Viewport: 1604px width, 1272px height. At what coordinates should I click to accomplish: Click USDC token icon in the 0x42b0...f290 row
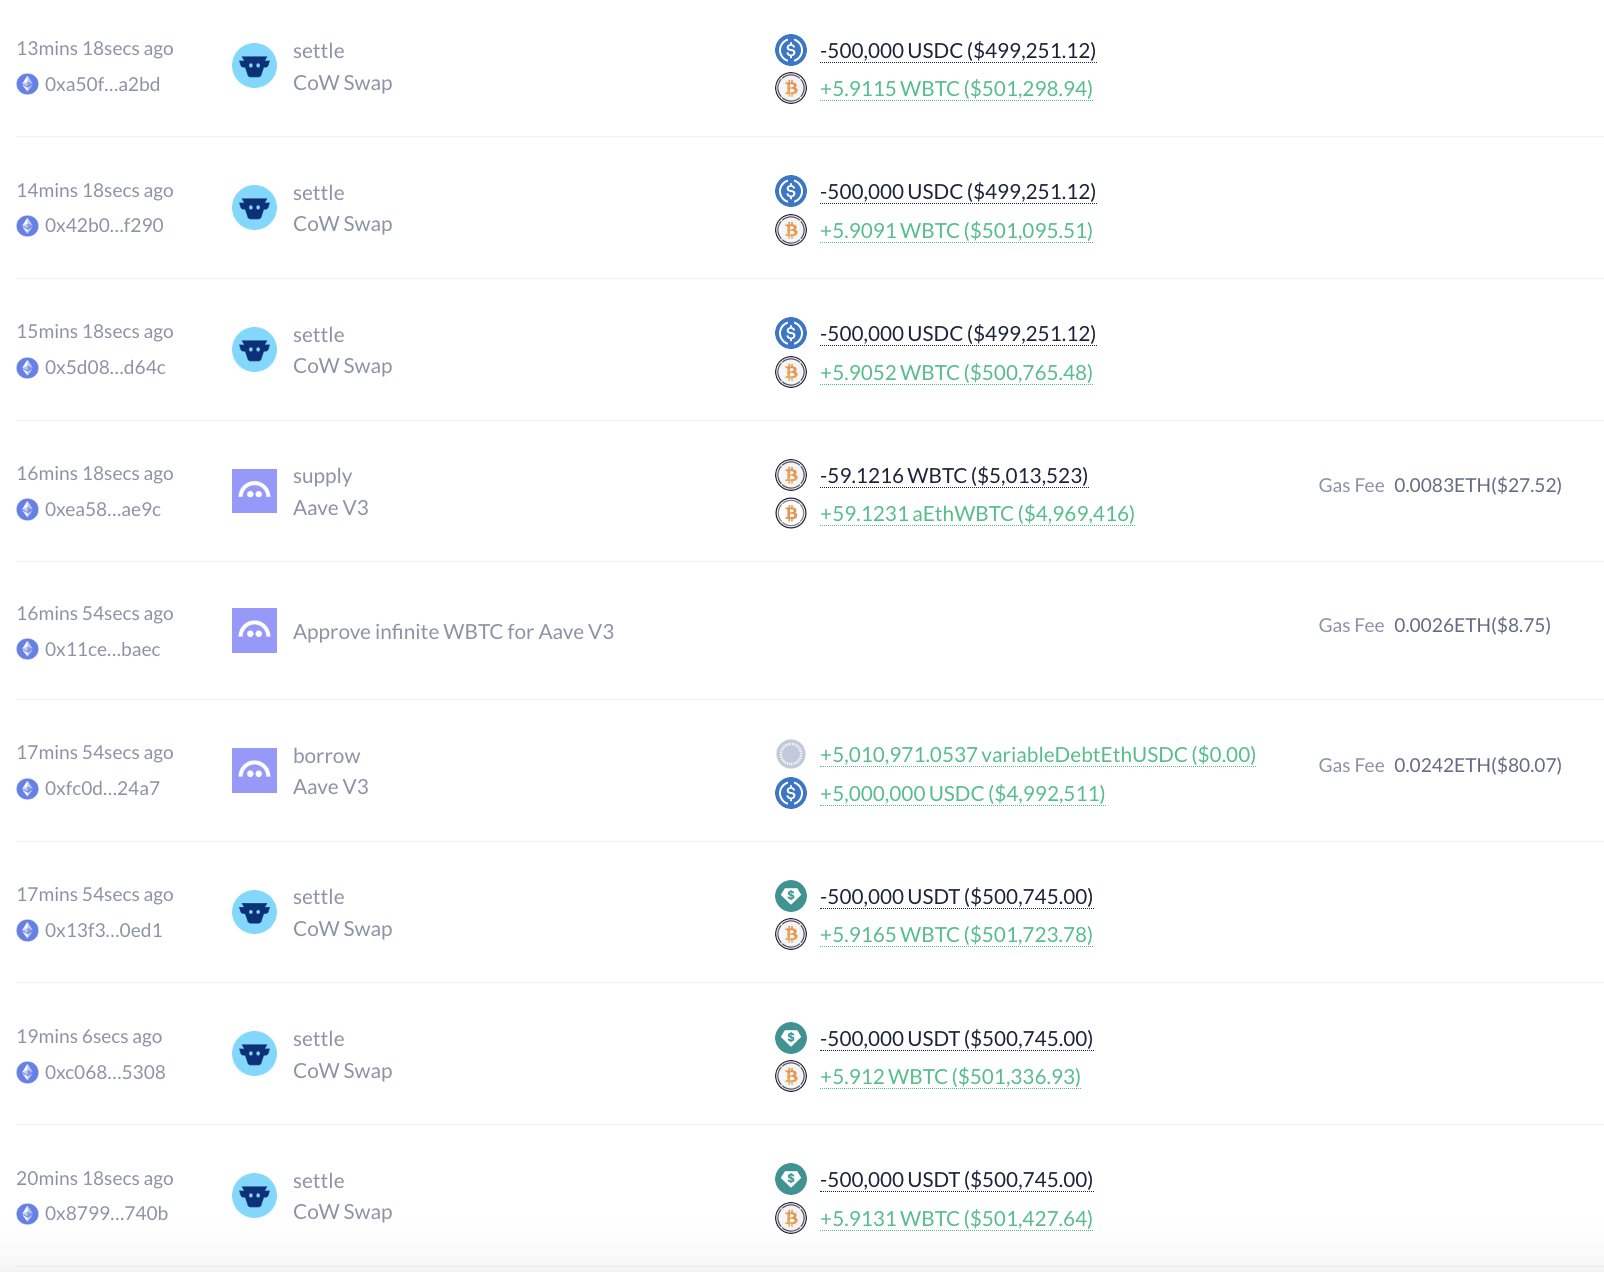791,190
